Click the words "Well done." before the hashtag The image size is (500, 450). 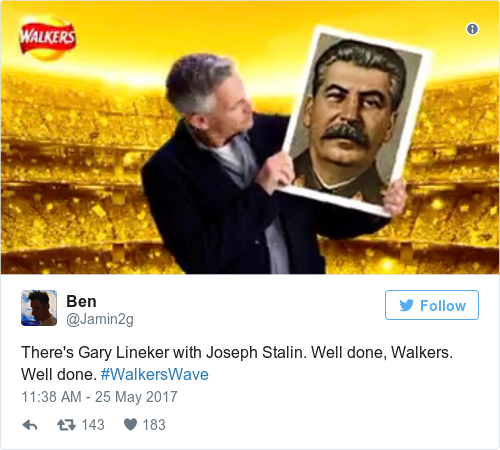pyautogui.click(x=59, y=374)
